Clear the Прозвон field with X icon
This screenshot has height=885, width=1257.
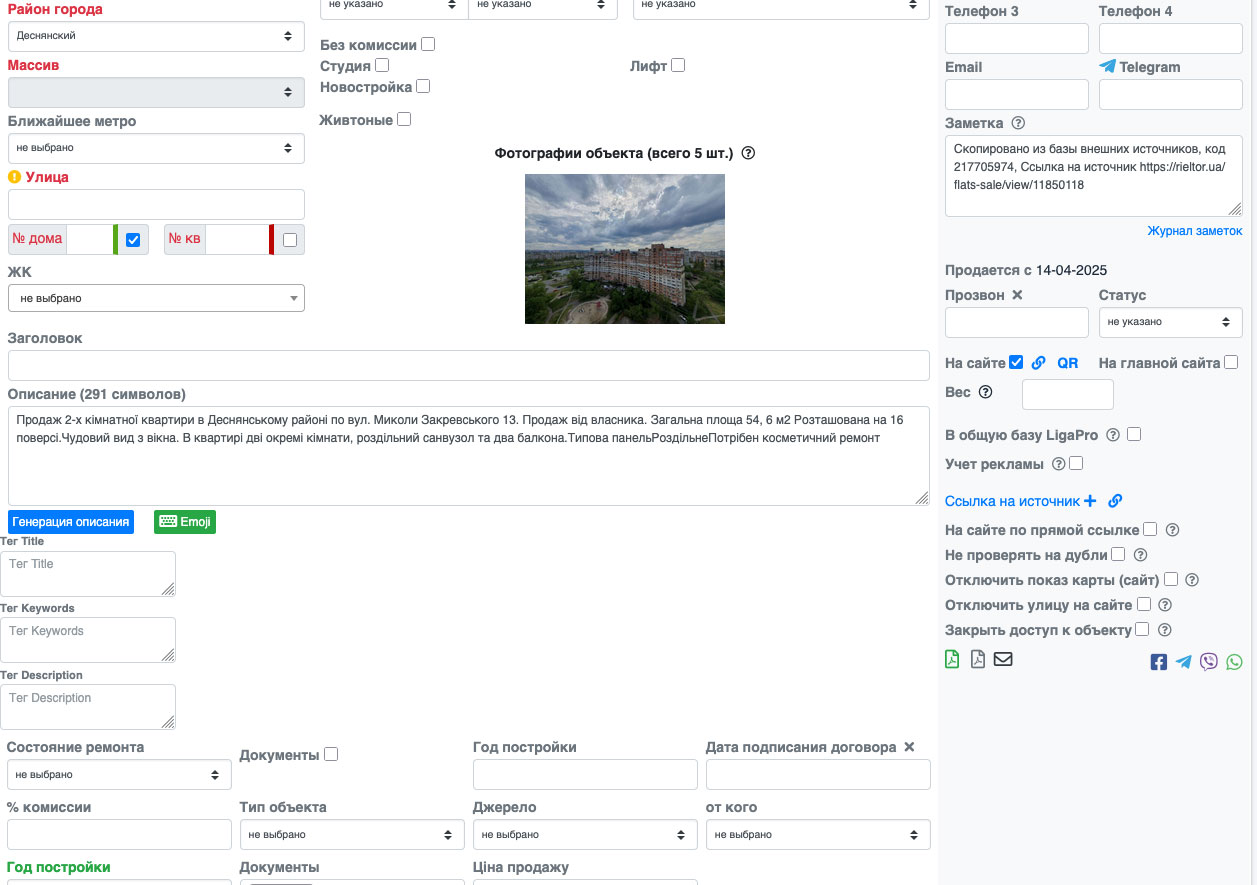coord(1017,295)
